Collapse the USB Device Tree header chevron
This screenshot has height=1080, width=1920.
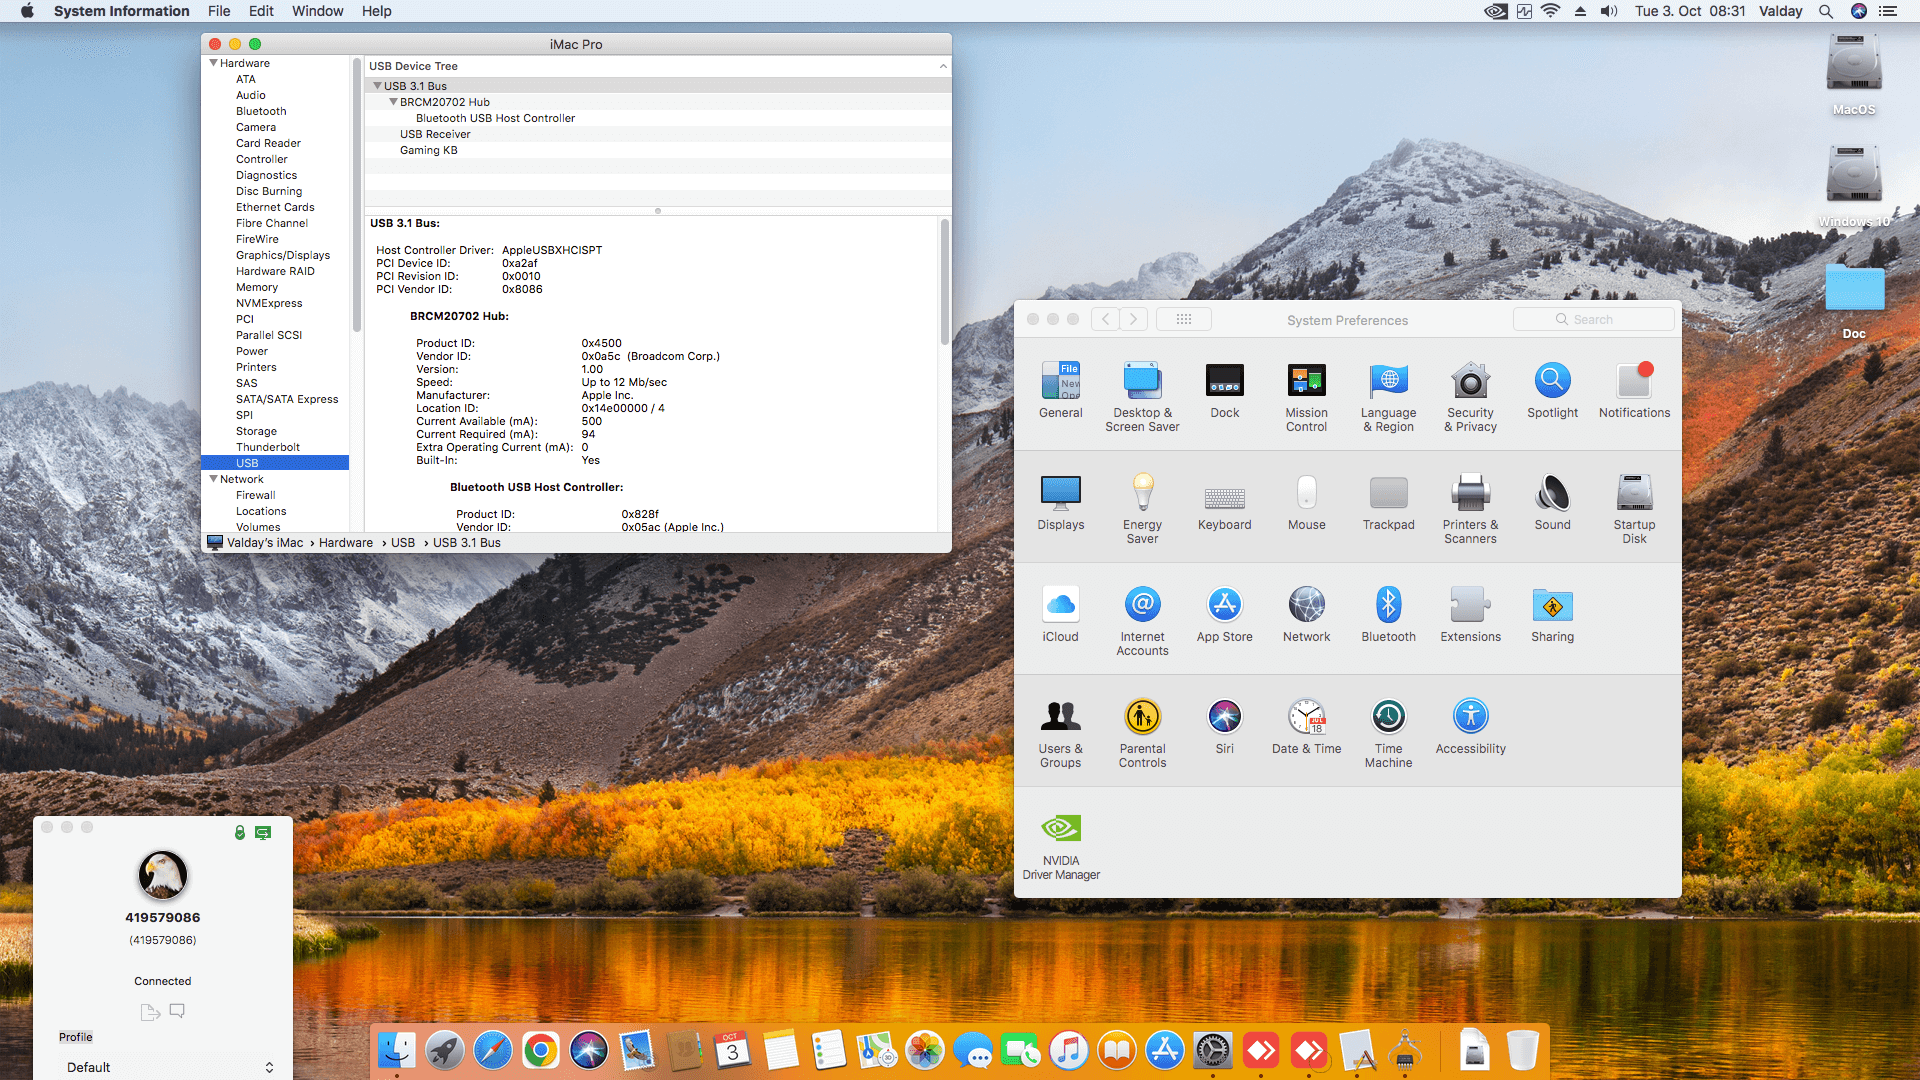pos(942,66)
